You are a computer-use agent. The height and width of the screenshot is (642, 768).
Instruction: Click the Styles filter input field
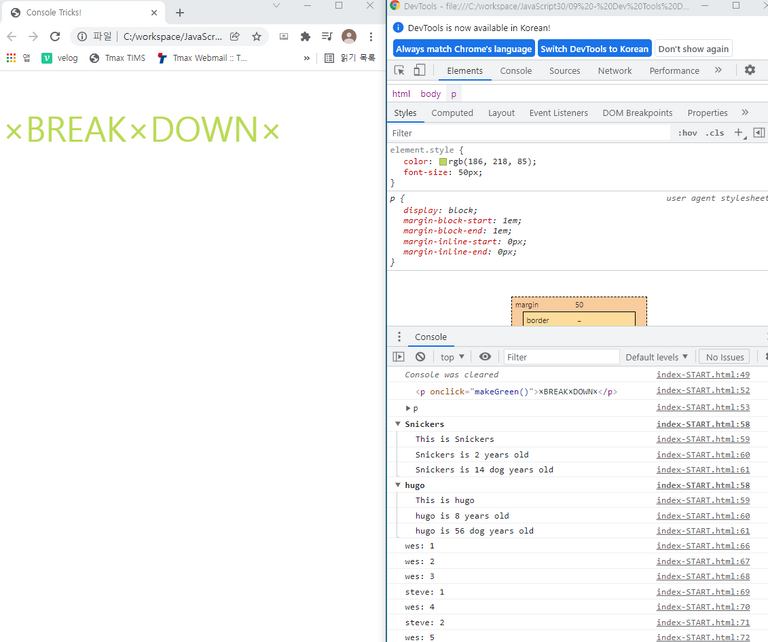tap(529, 133)
